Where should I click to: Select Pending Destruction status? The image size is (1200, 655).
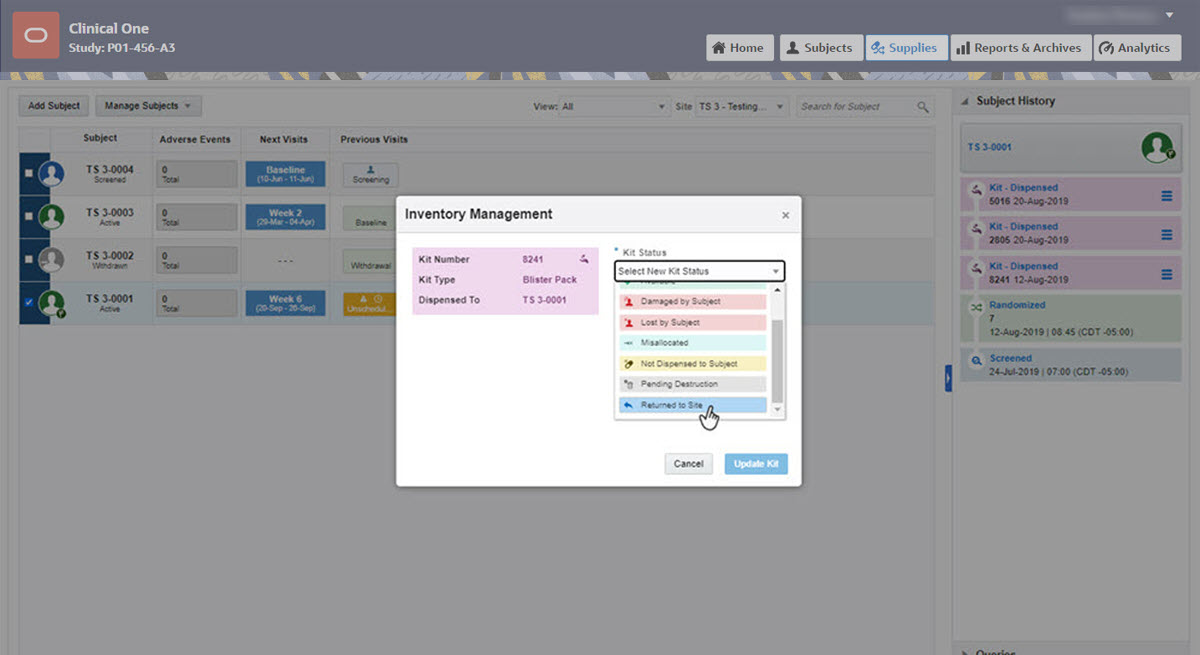(692, 384)
